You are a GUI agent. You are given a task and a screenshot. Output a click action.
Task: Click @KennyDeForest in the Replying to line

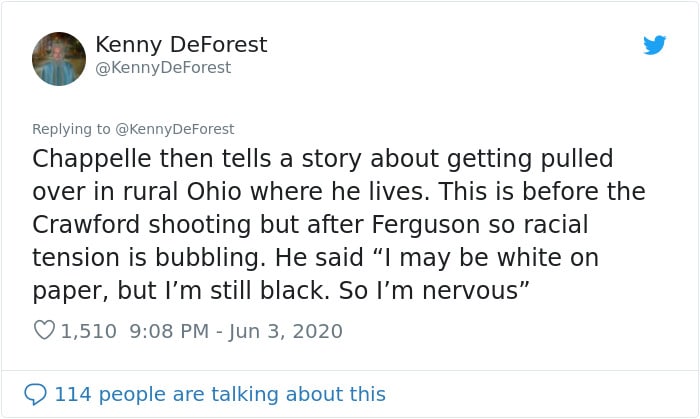point(175,129)
